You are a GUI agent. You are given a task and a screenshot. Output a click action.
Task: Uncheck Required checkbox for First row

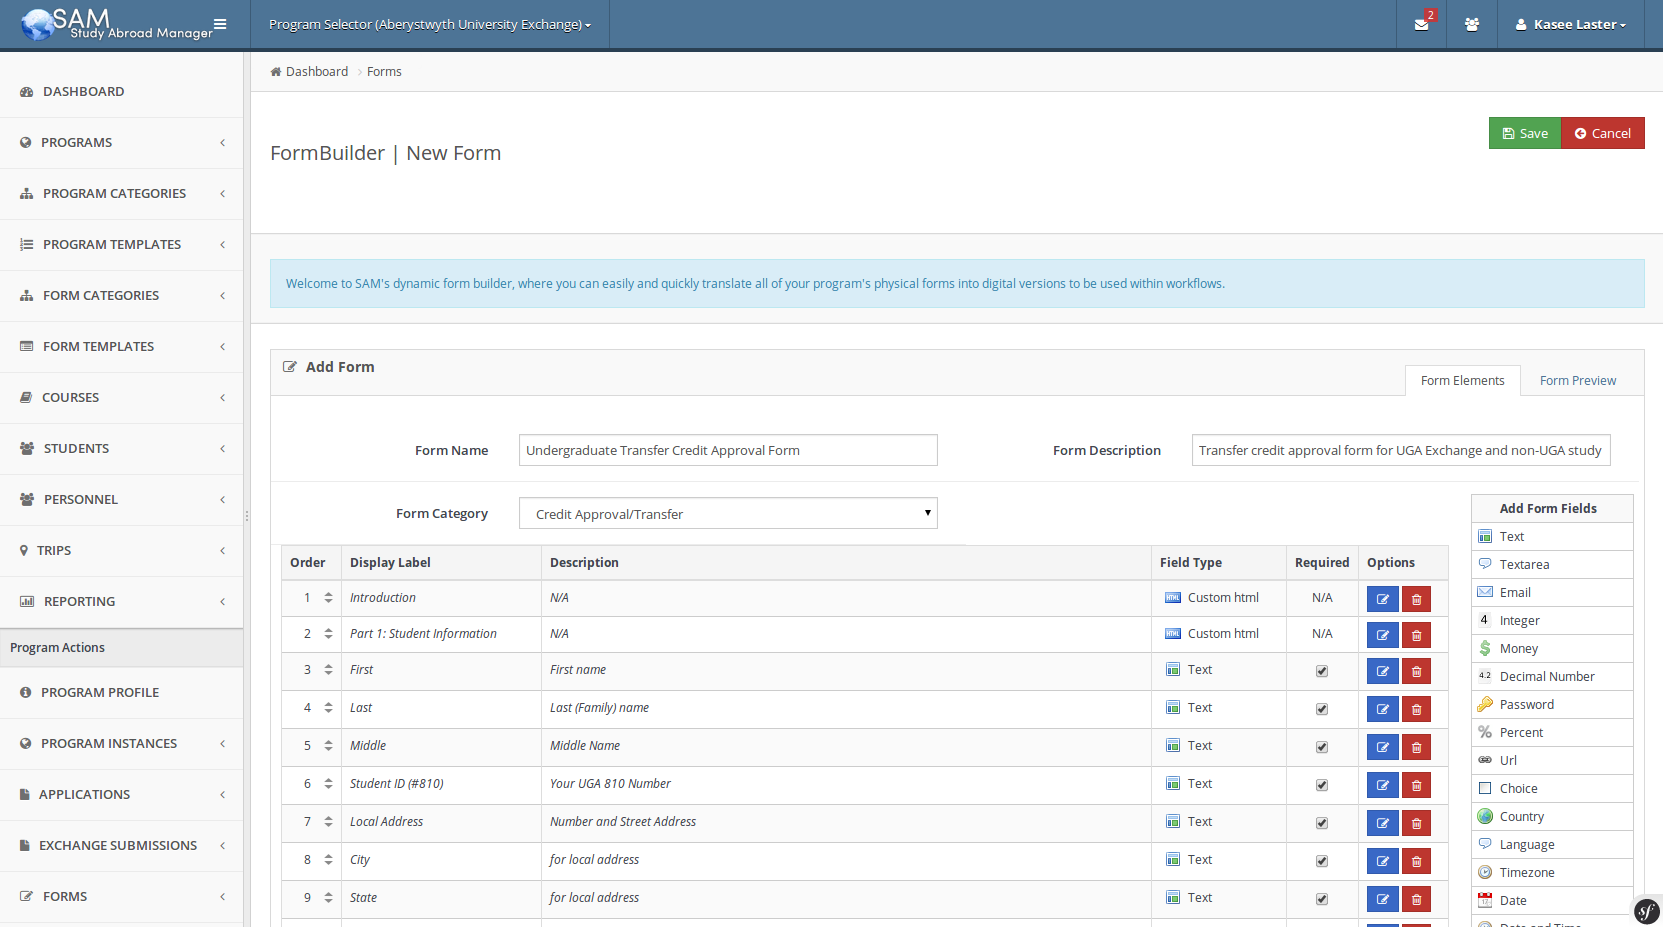[x=1322, y=671]
